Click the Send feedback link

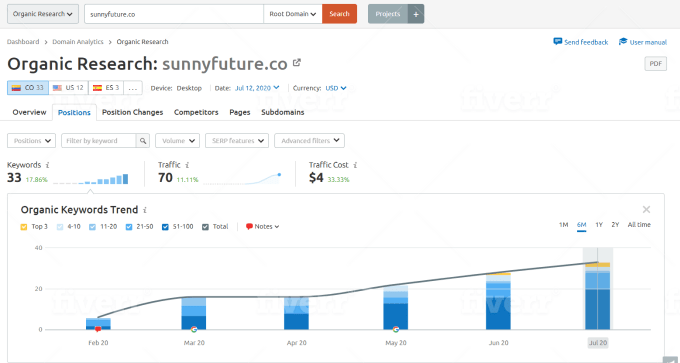[586, 42]
